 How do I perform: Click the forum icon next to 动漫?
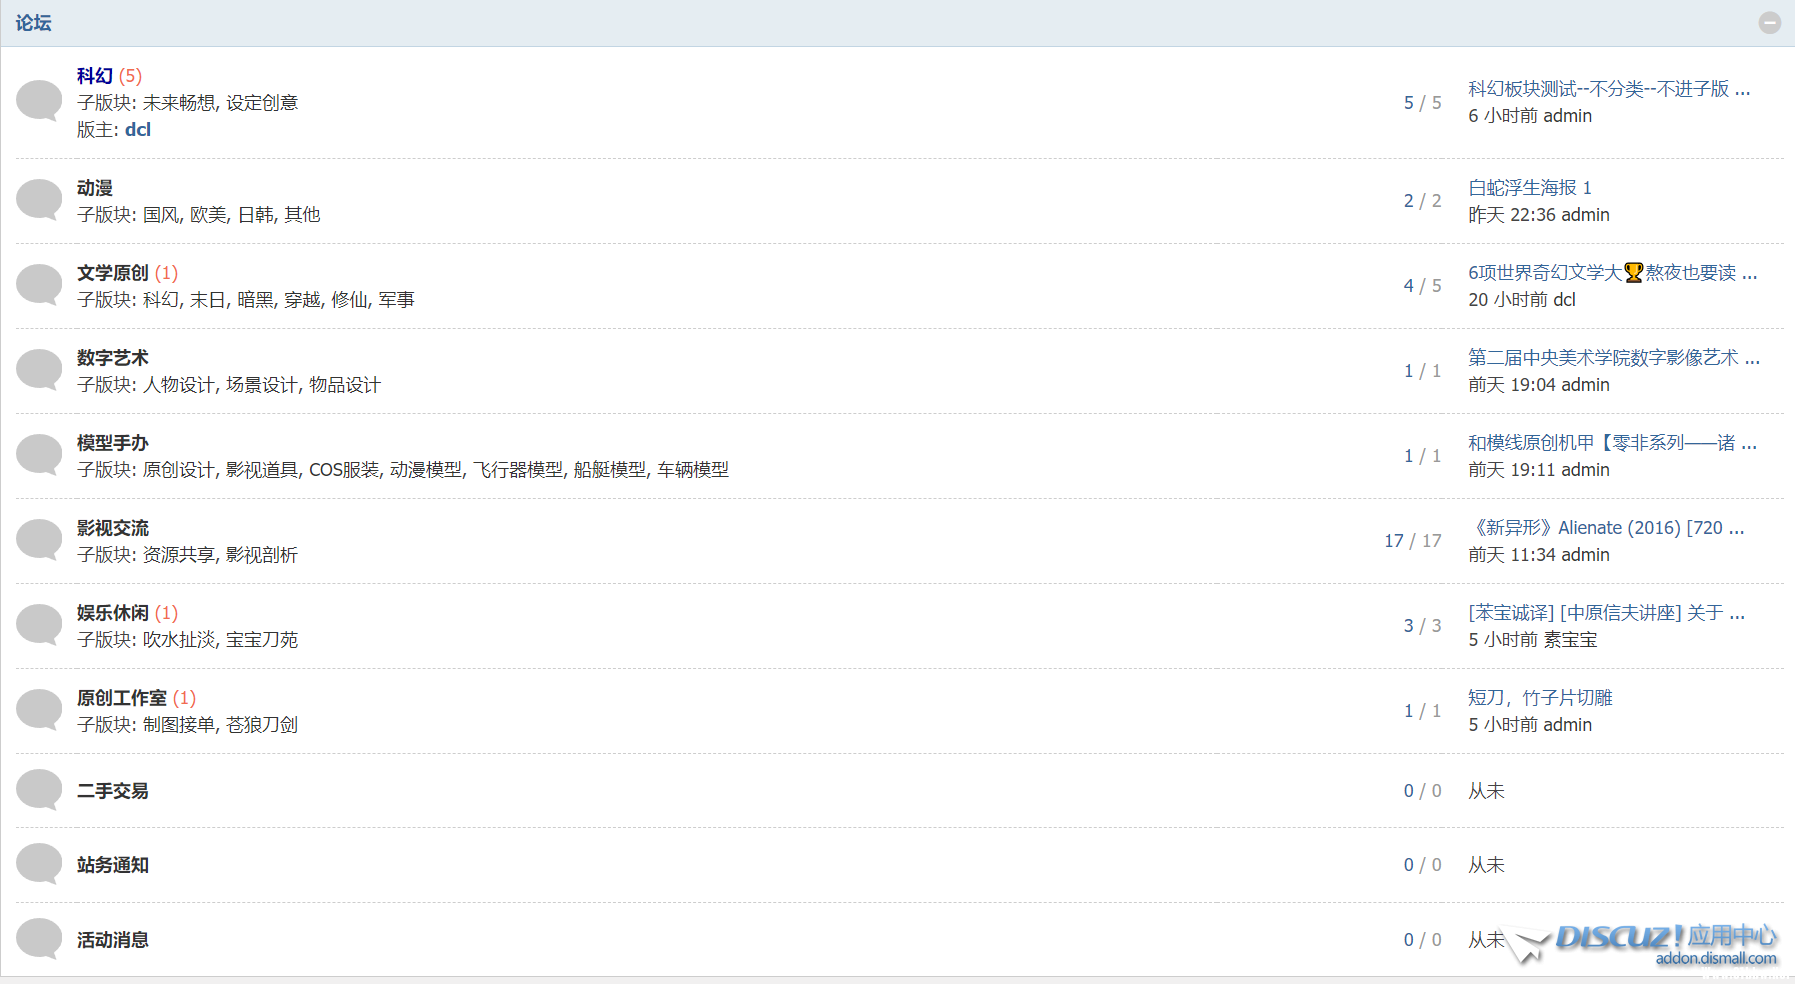click(39, 200)
